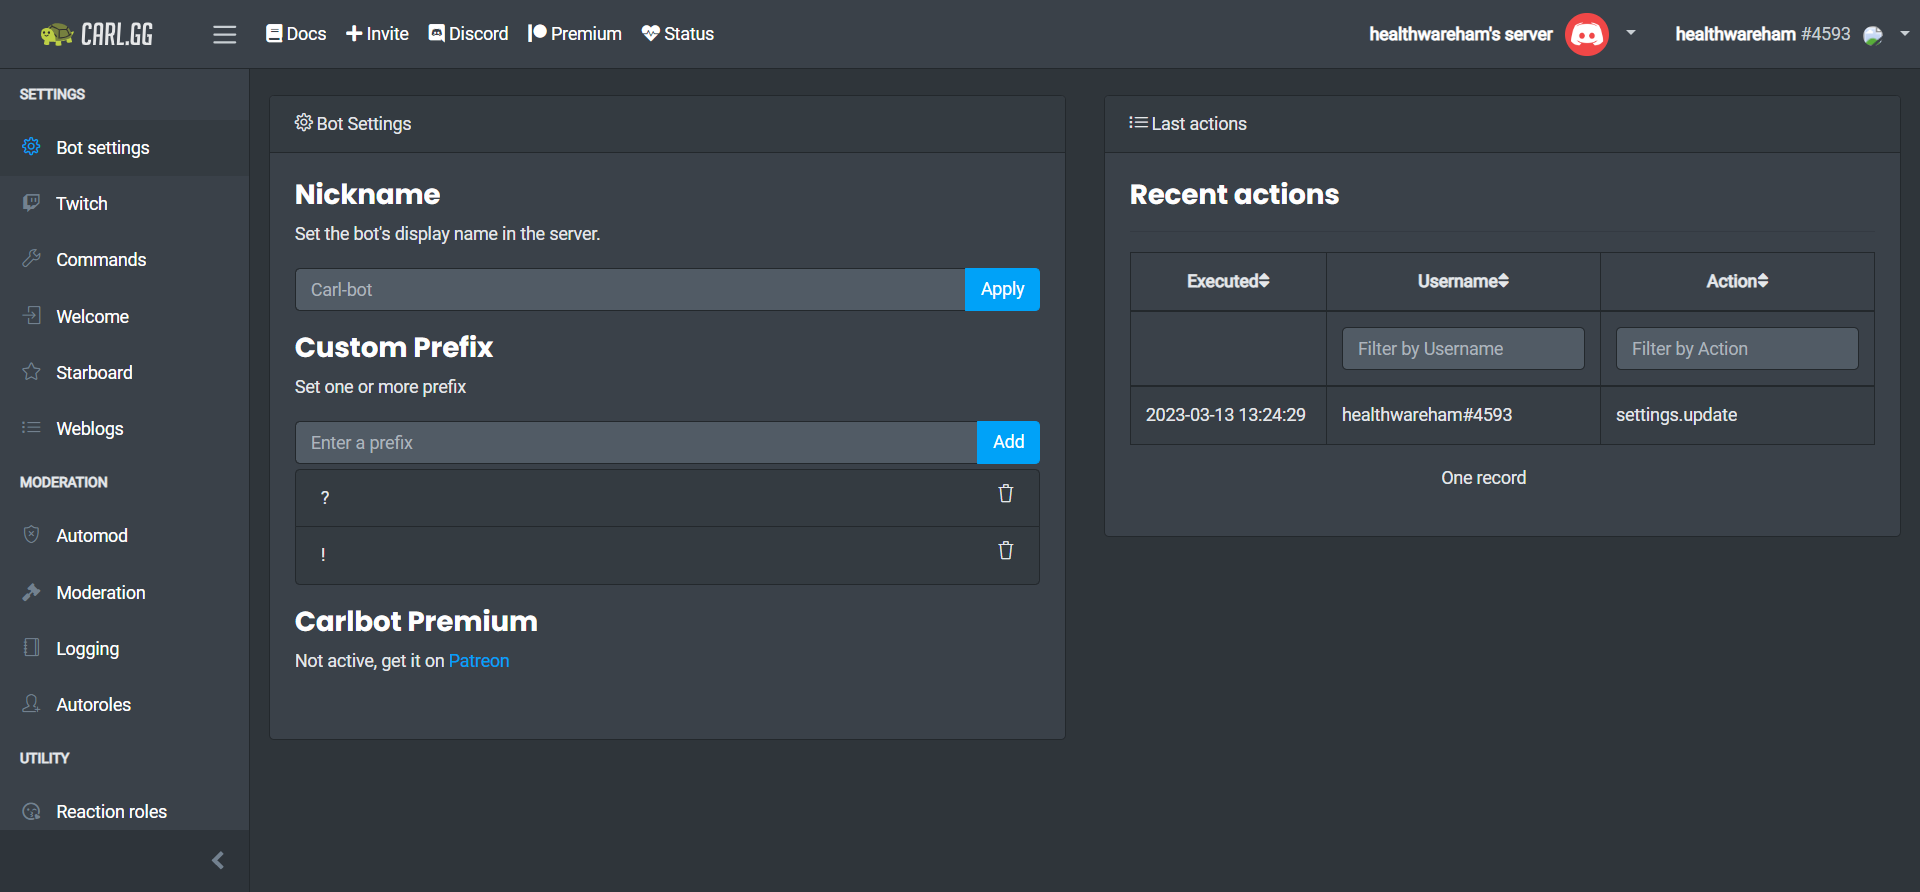Select the 2023-03-13 13:24:29 timestamp cell

point(1226,415)
